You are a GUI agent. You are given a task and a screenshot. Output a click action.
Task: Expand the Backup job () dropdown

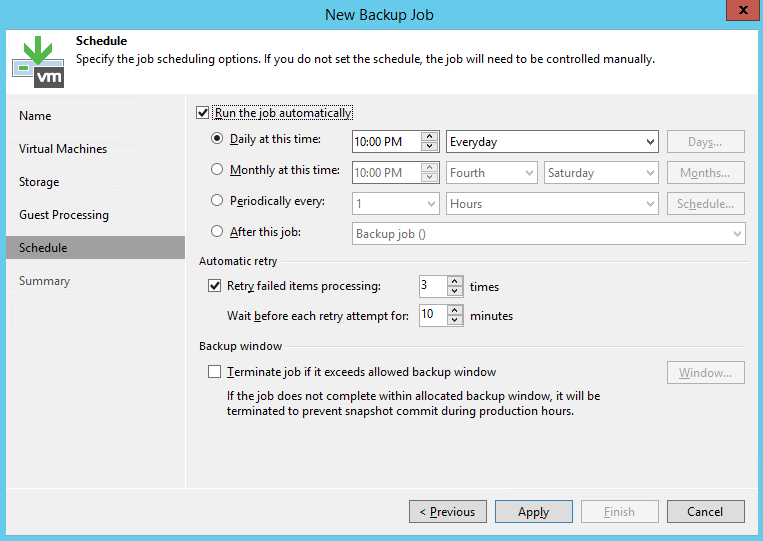click(x=549, y=234)
